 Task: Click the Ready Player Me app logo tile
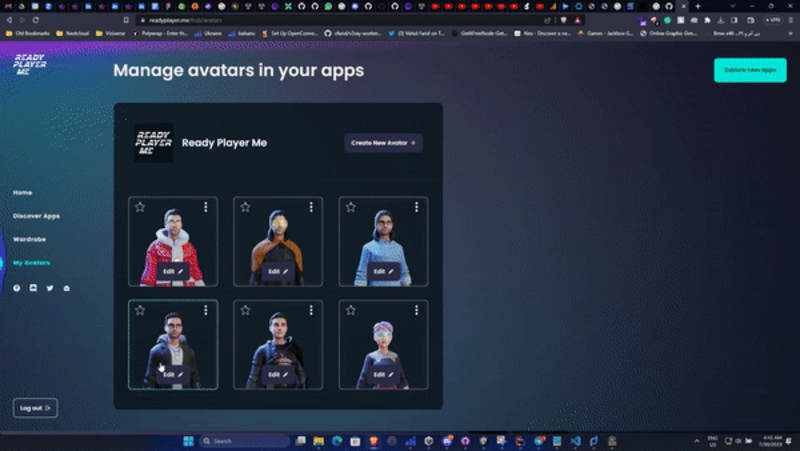[x=154, y=143]
